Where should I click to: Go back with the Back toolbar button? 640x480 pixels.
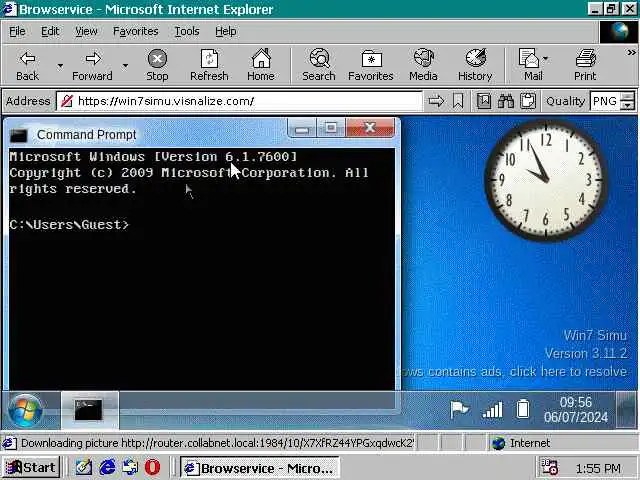(28, 65)
